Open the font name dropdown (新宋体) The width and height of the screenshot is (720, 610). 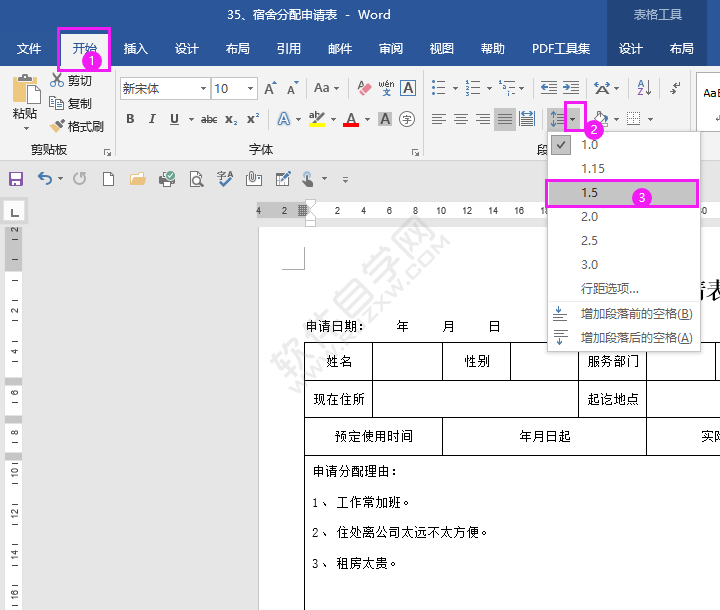click(203, 88)
